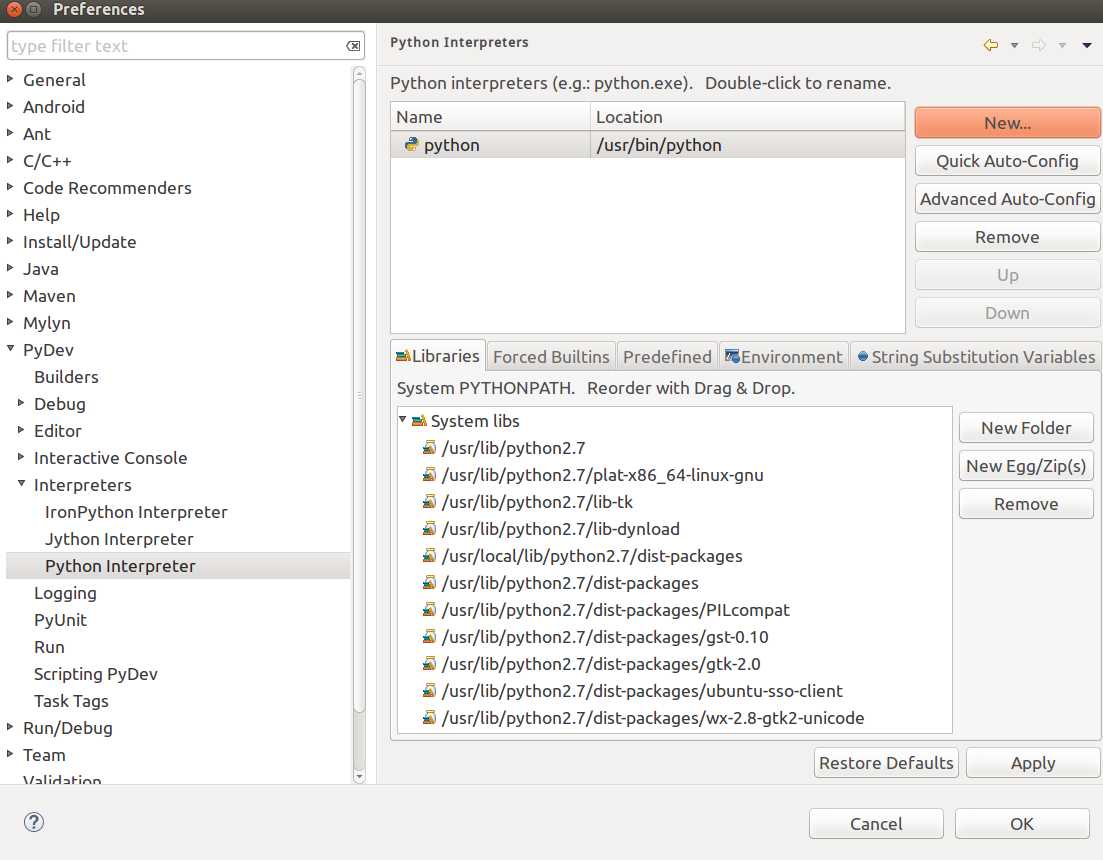The image size is (1103, 860).
Task: Apply the preference changes
Action: coord(1033,763)
